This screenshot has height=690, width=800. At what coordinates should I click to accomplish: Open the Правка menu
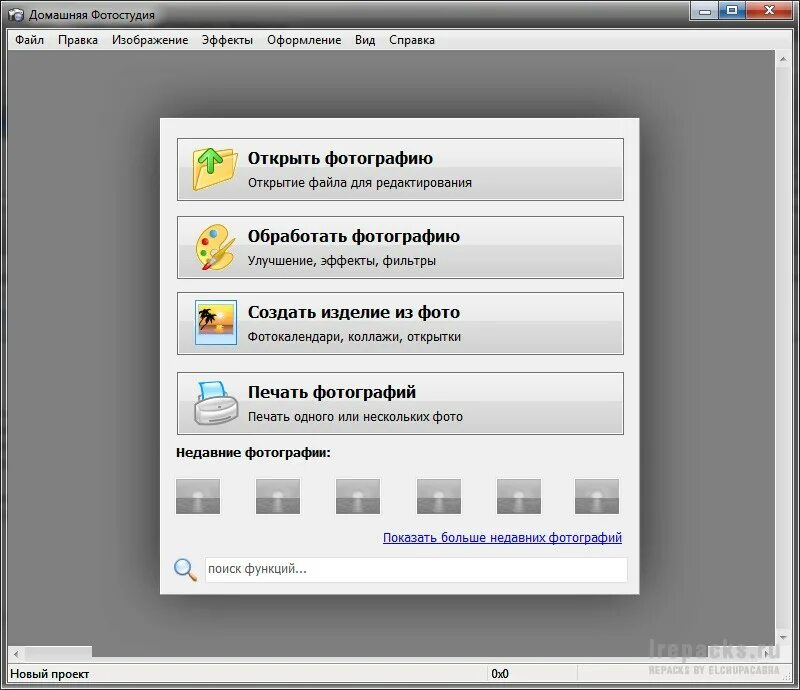(x=78, y=40)
